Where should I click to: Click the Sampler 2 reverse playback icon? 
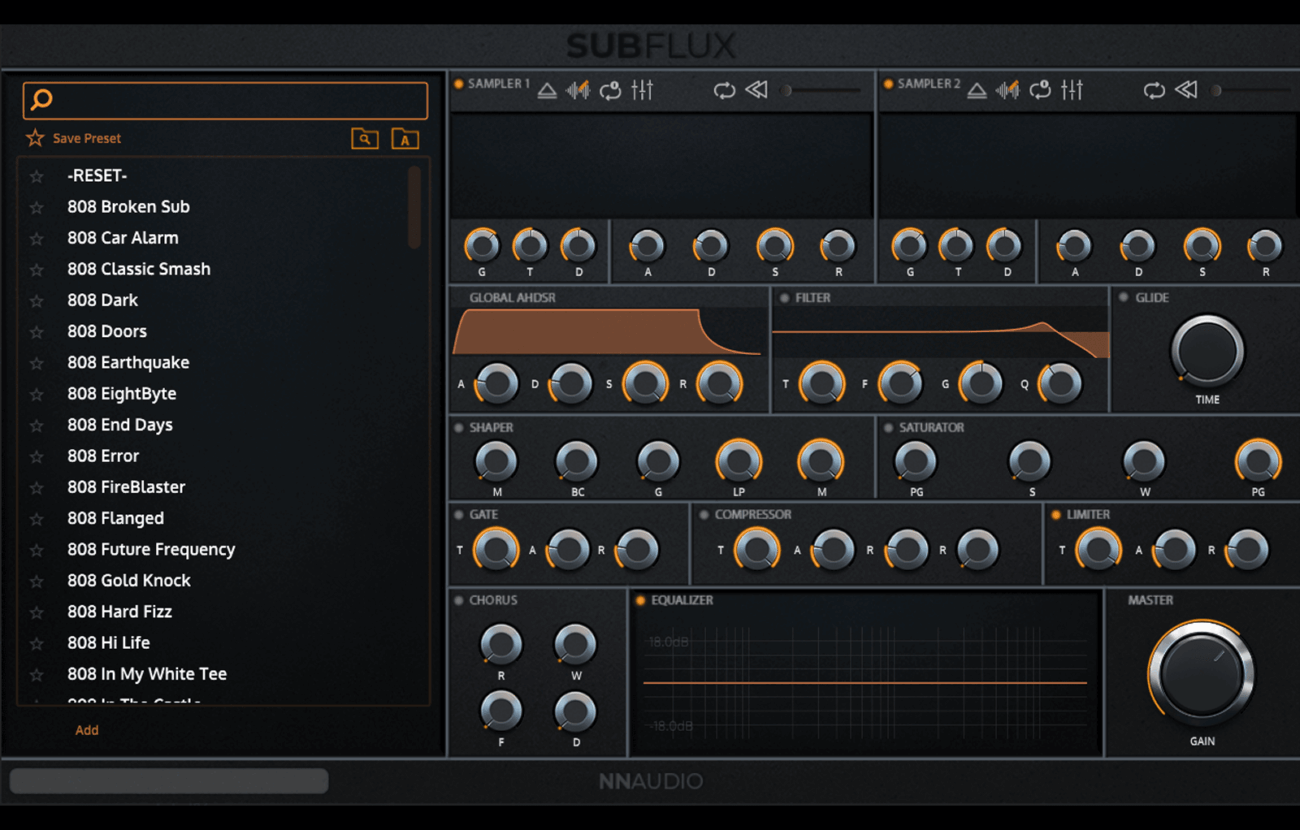tap(1186, 90)
